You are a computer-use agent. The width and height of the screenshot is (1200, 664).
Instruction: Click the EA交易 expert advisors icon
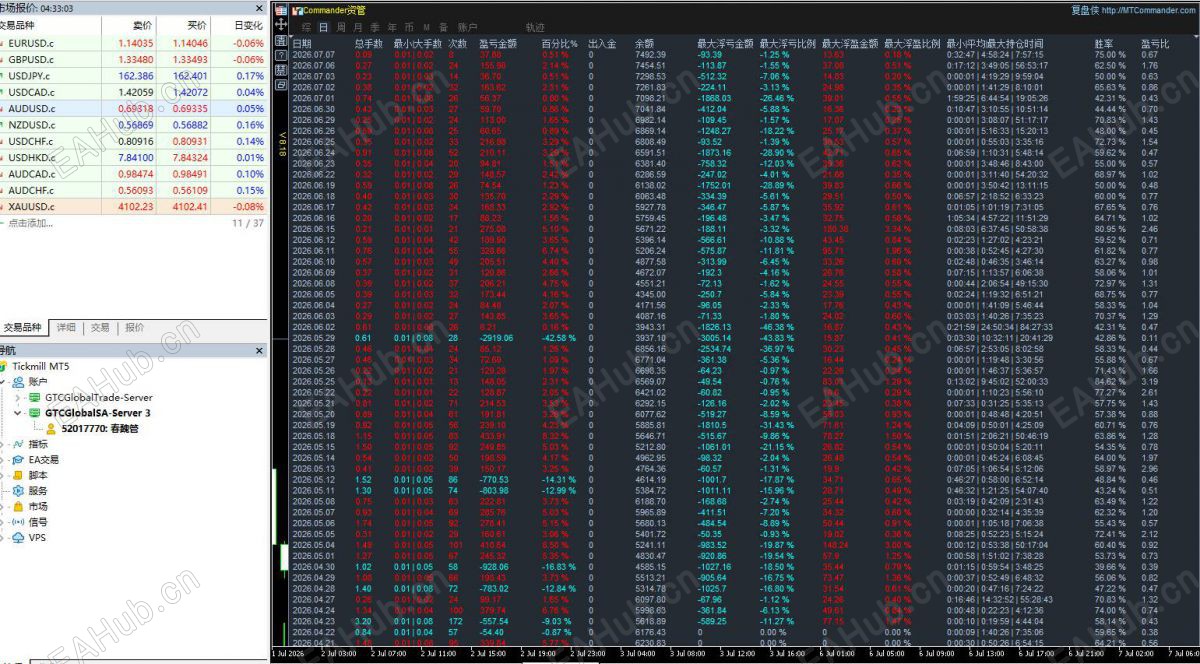coord(19,460)
